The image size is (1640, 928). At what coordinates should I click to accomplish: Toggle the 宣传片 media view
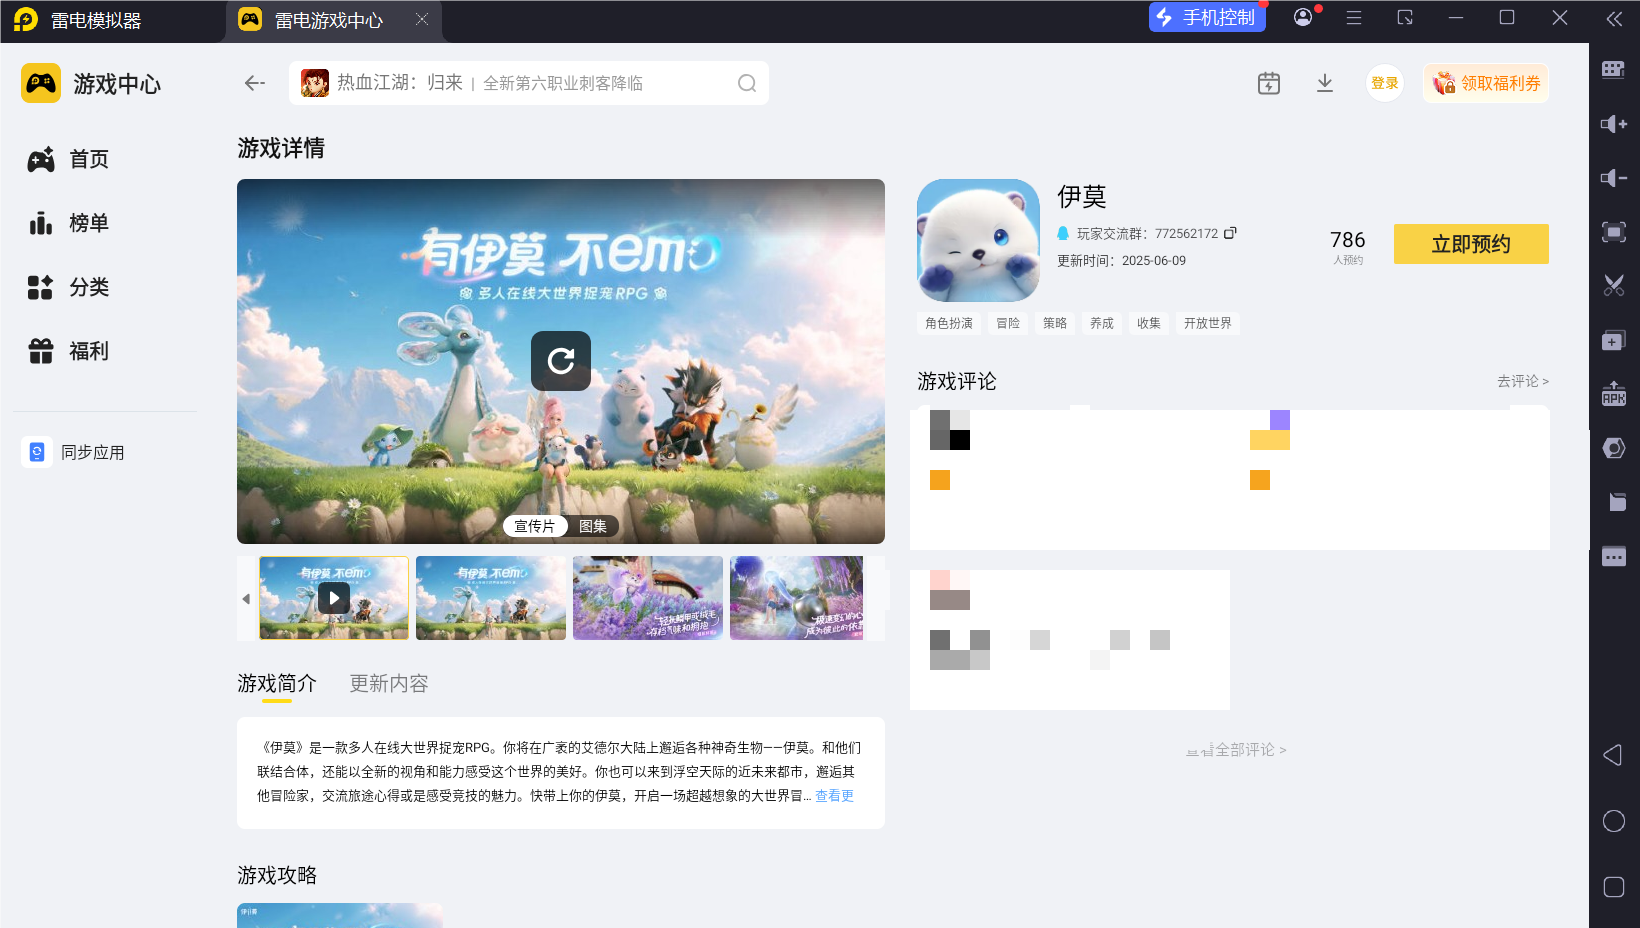tap(535, 525)
